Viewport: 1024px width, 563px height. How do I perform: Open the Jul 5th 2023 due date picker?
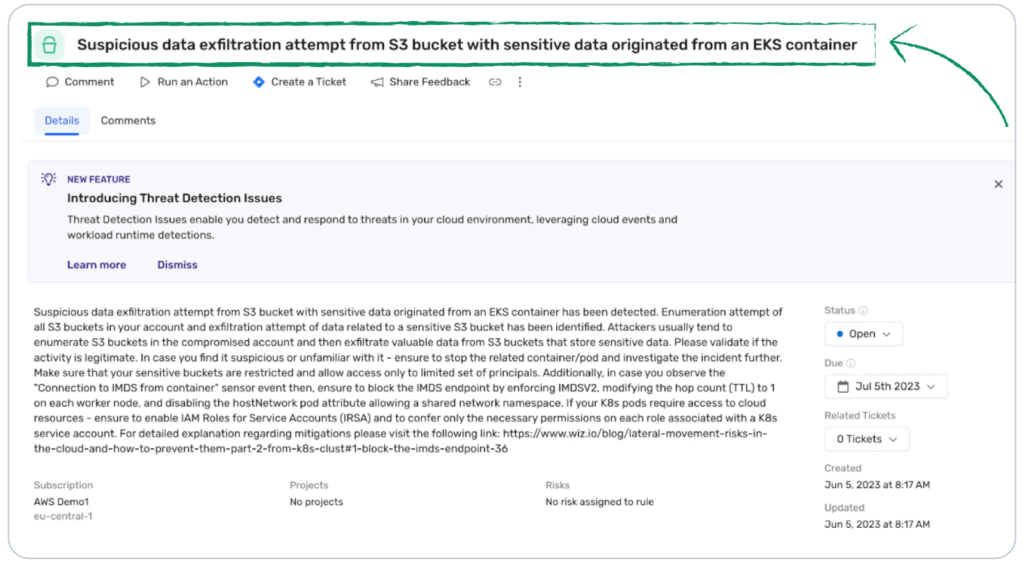click(885, 386)
